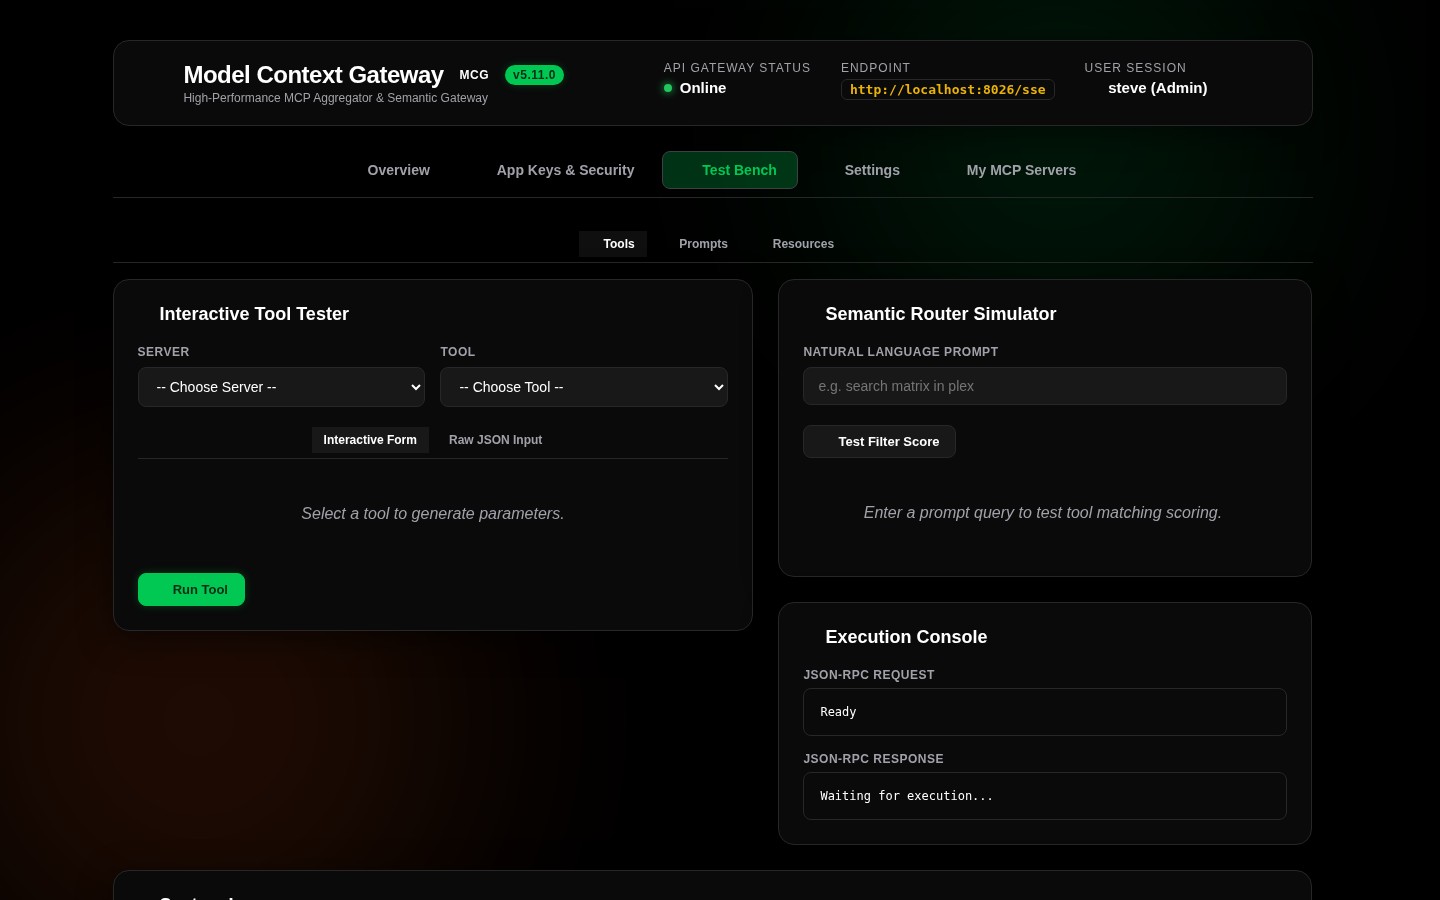Click the Waiting for execution response box
Screen dimensions: 1440x900
[1044, 796]
